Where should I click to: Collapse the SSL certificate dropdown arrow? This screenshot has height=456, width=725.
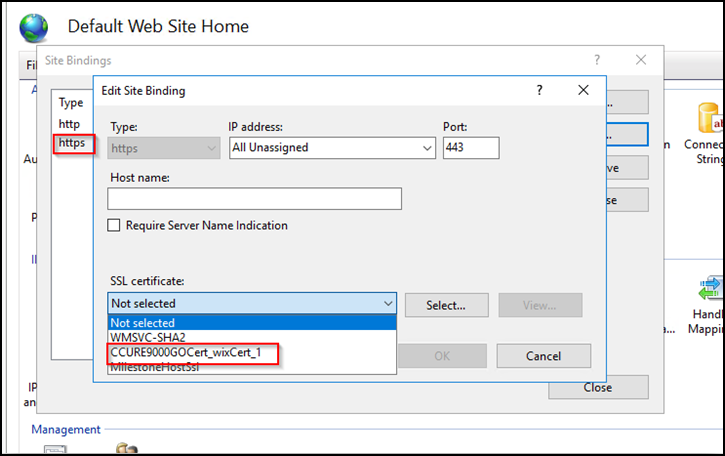pyautogui.click(x=387, y=303)
